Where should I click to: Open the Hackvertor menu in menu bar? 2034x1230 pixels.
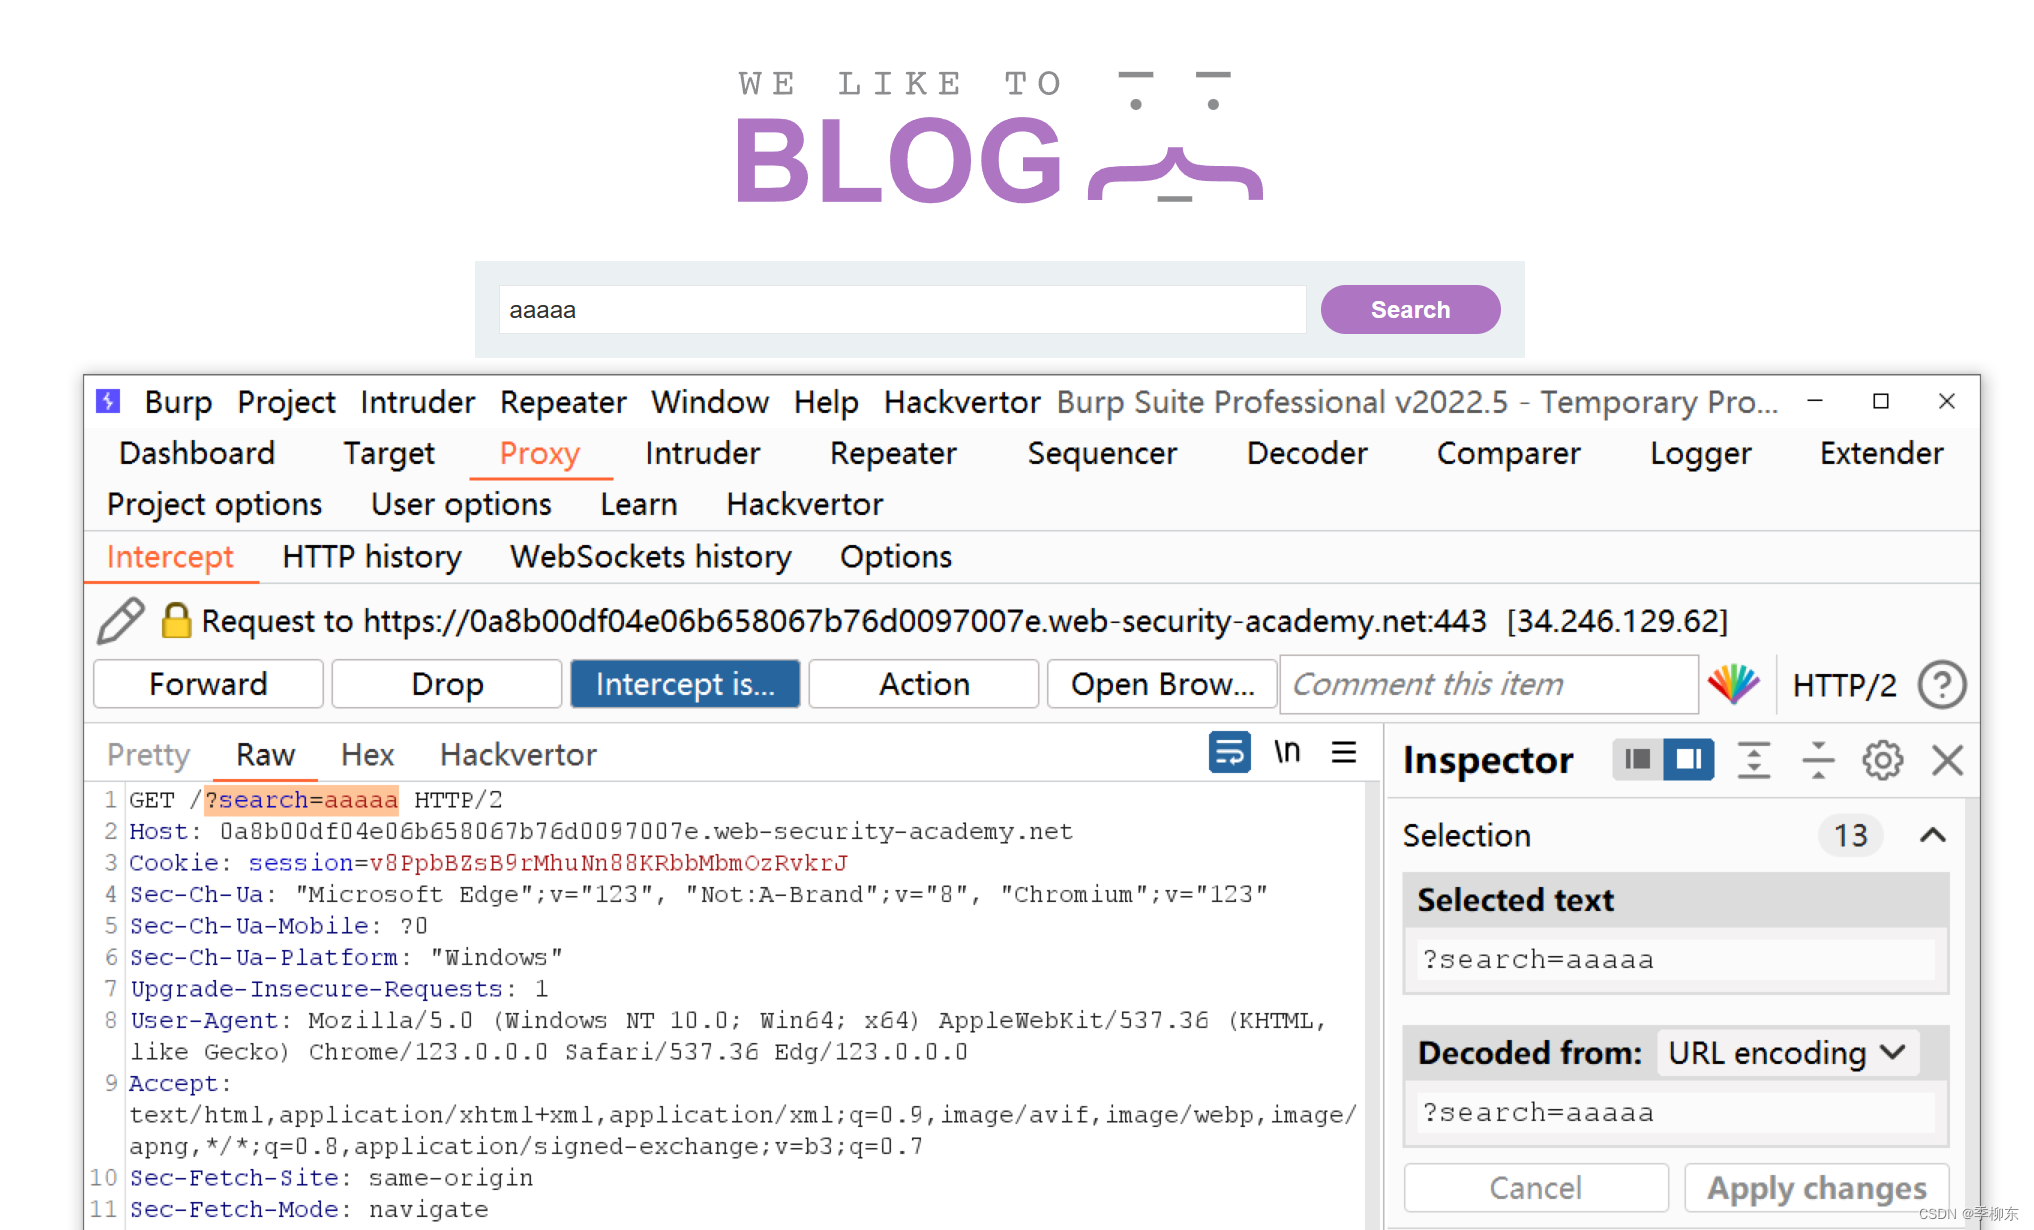point(962,402)
